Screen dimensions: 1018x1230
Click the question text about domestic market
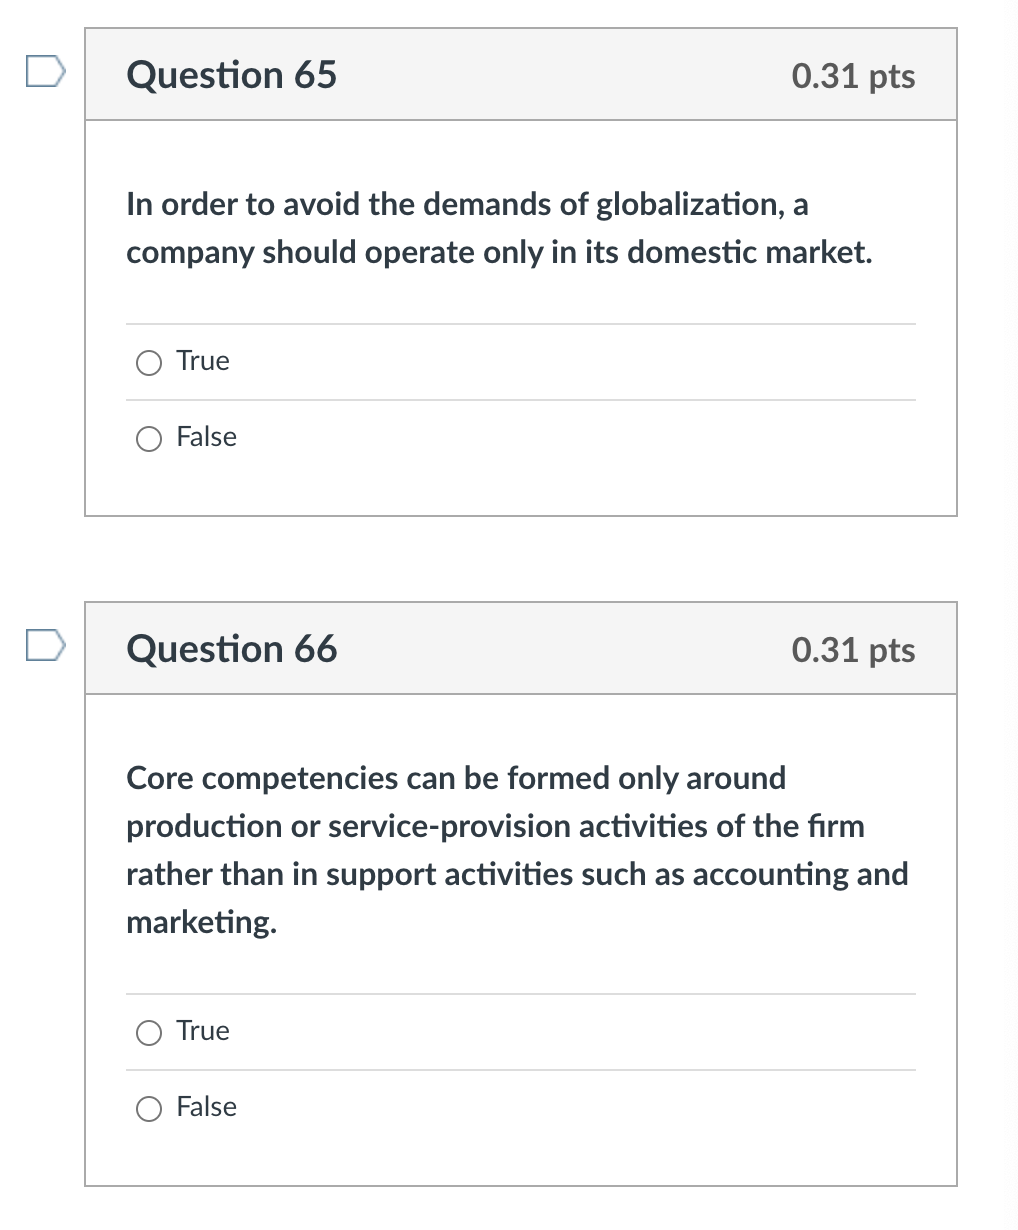coord(500,228)
